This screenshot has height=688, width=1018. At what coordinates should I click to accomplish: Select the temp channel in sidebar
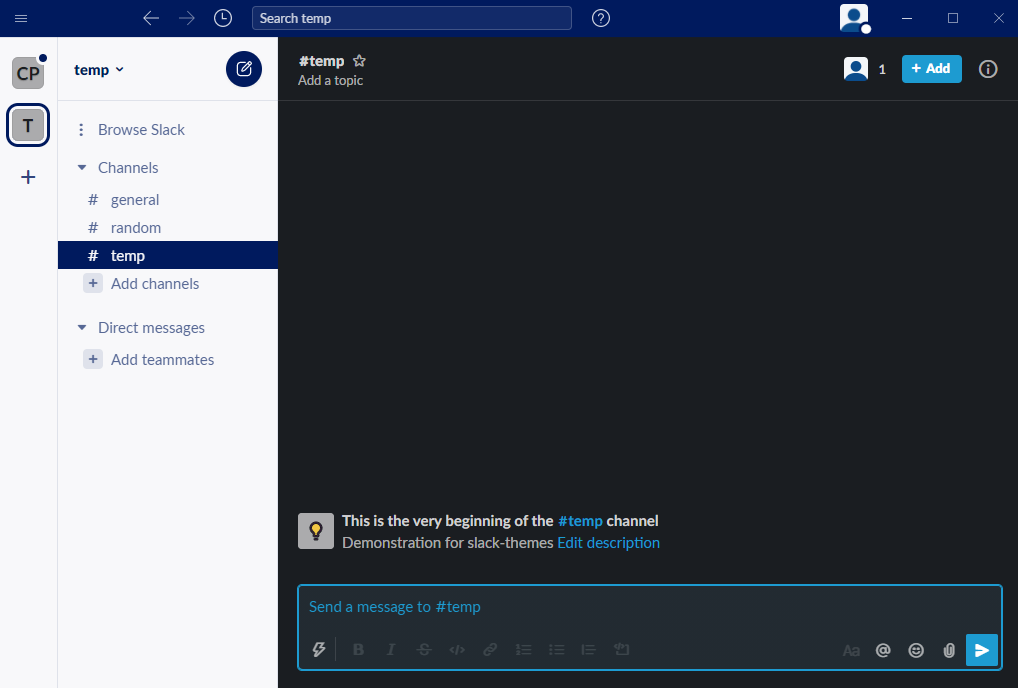click(x=168, y=256)
